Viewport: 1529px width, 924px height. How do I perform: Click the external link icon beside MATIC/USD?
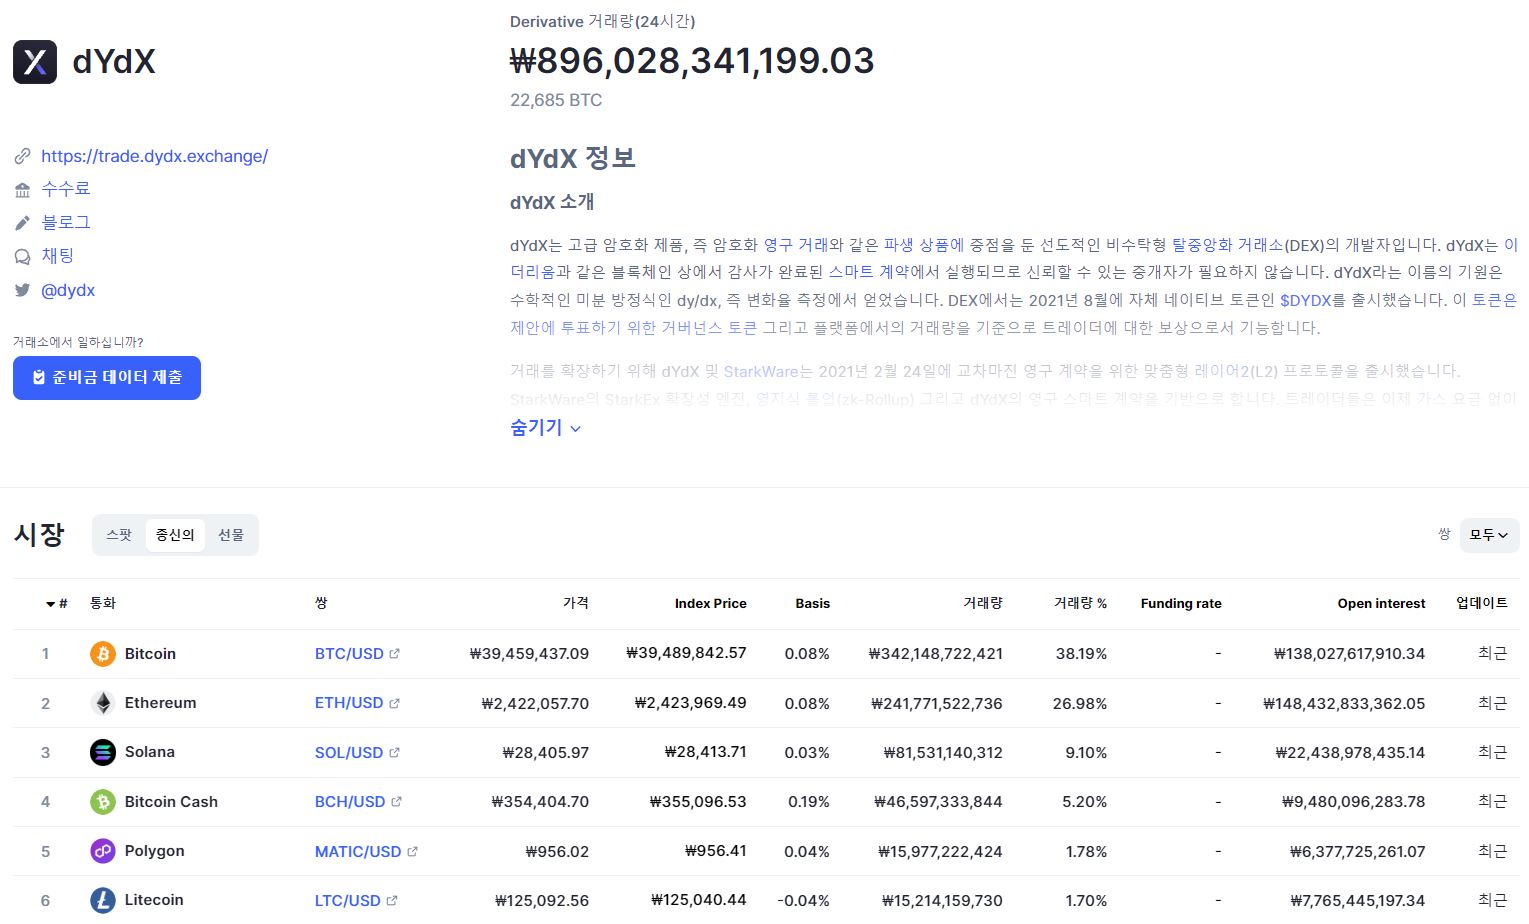412,851
